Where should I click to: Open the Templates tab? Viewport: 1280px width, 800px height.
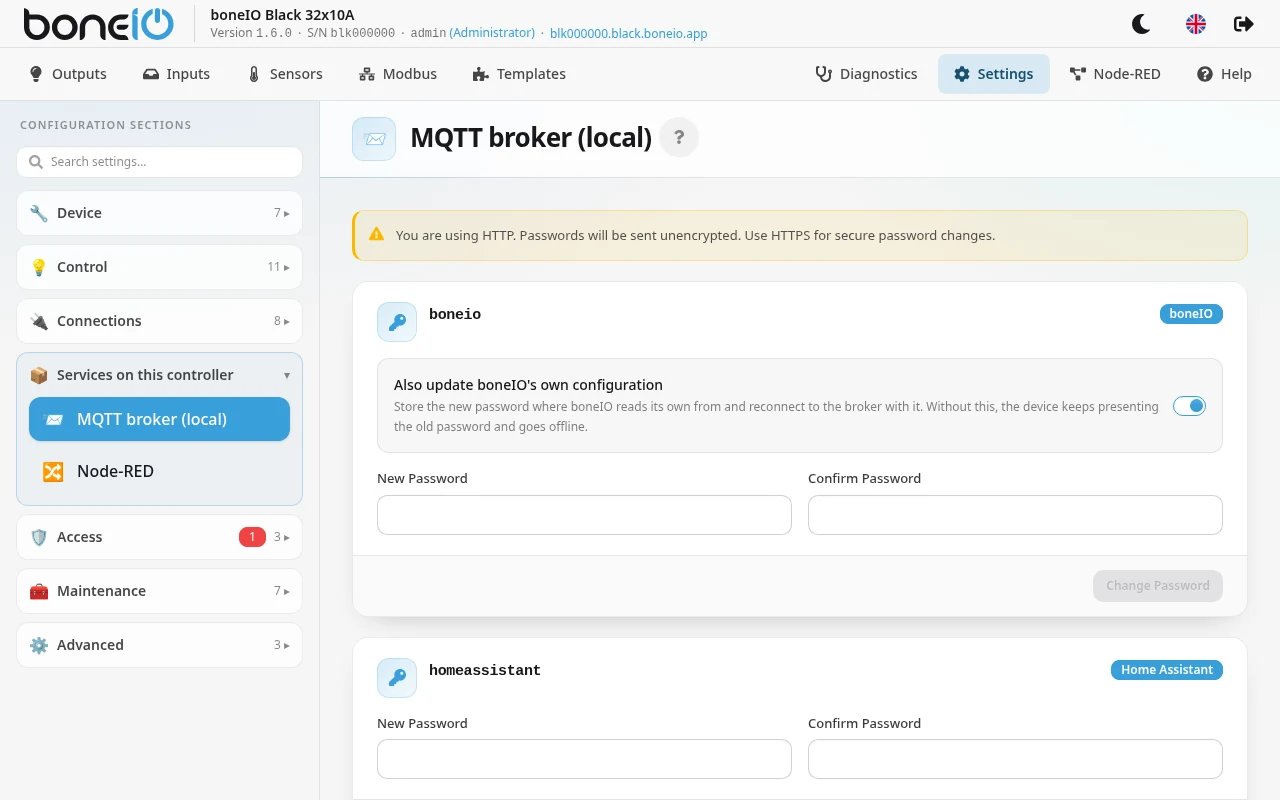click(519, 74)
